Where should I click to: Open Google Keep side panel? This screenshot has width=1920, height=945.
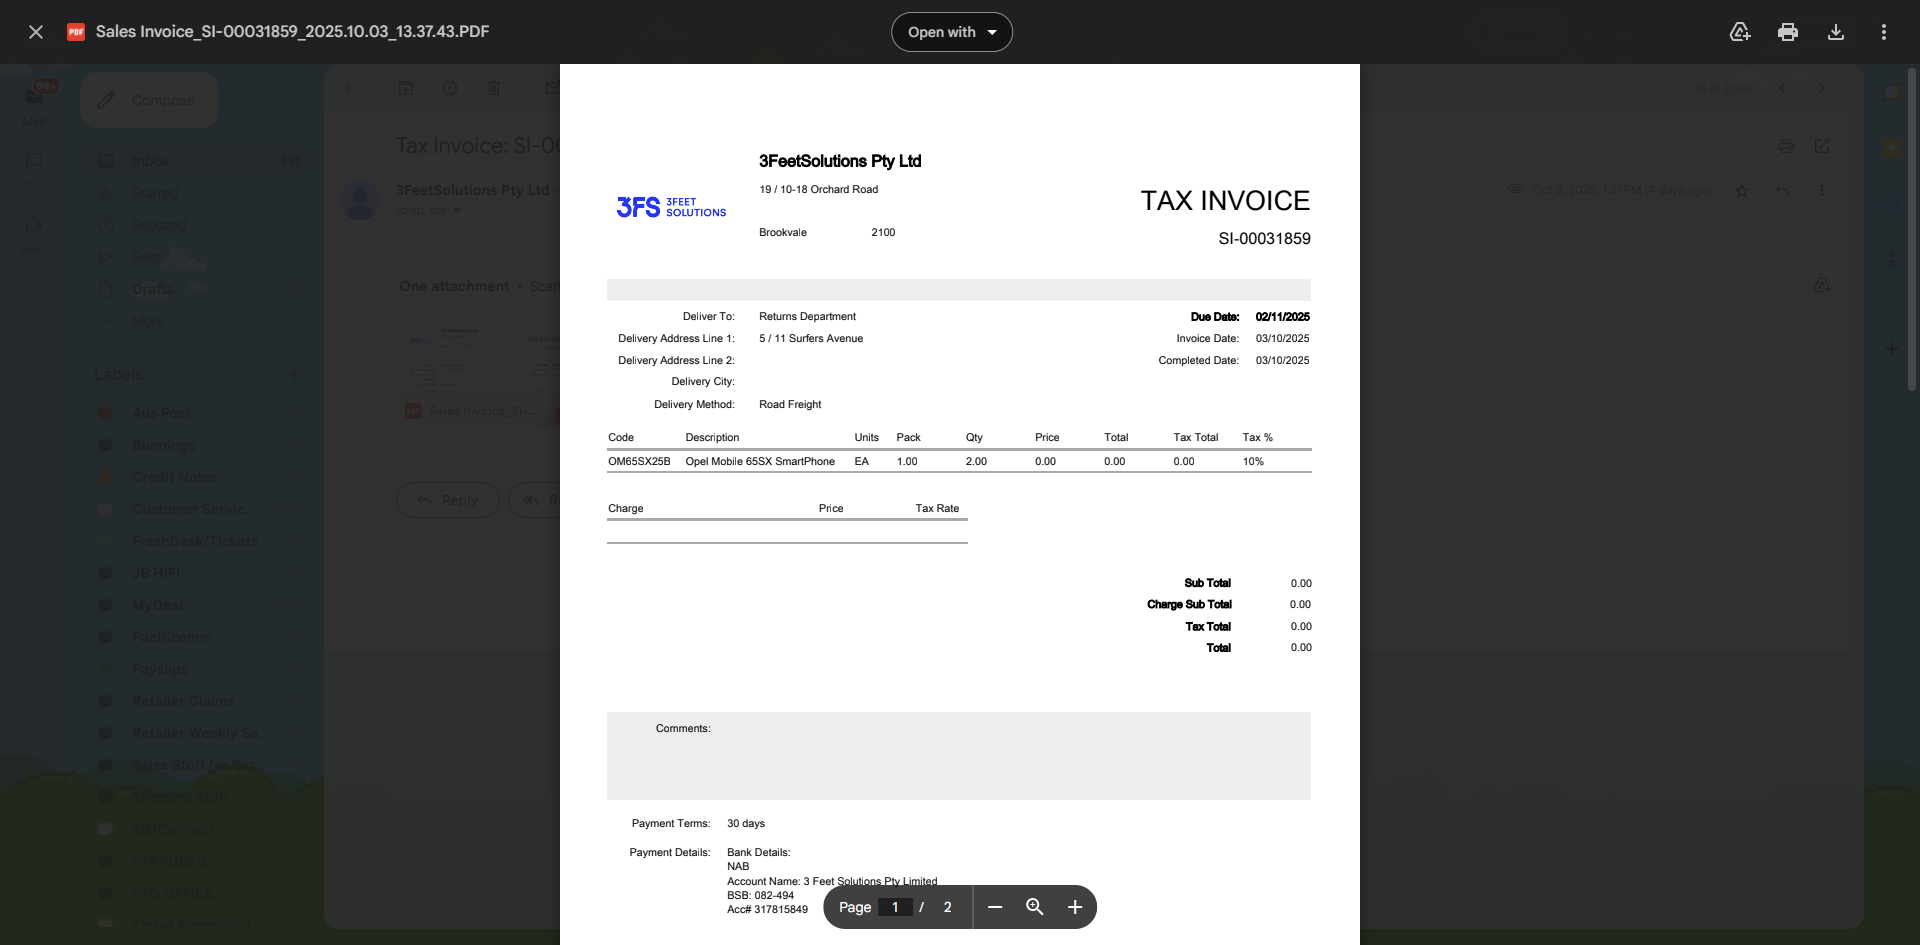click(x=1892, y=145)
